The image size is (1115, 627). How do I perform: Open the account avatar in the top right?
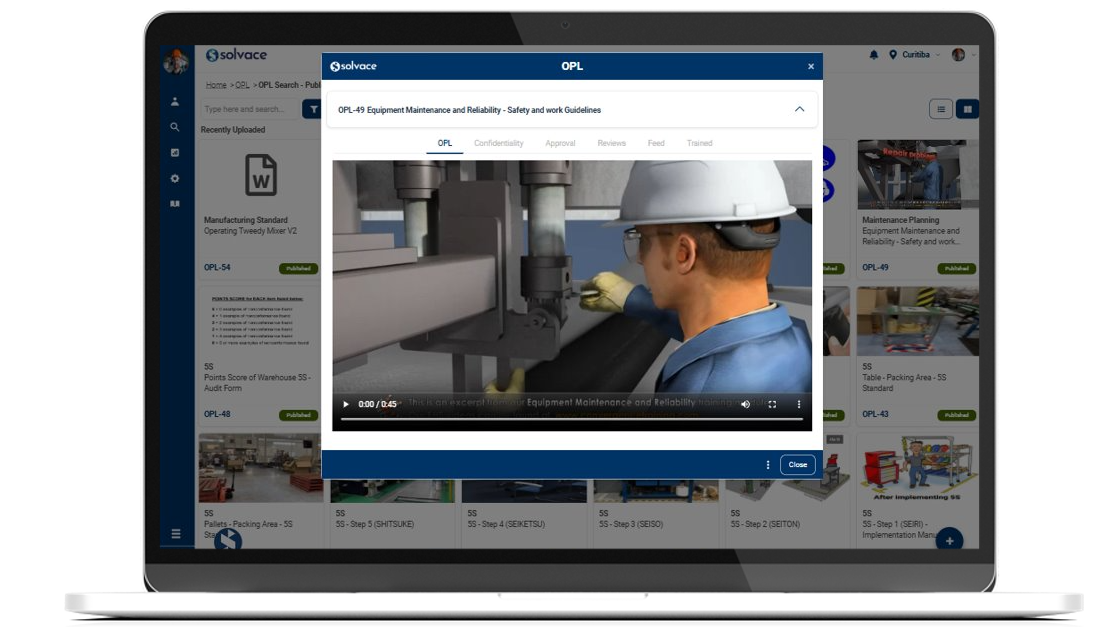coord(959,55)
